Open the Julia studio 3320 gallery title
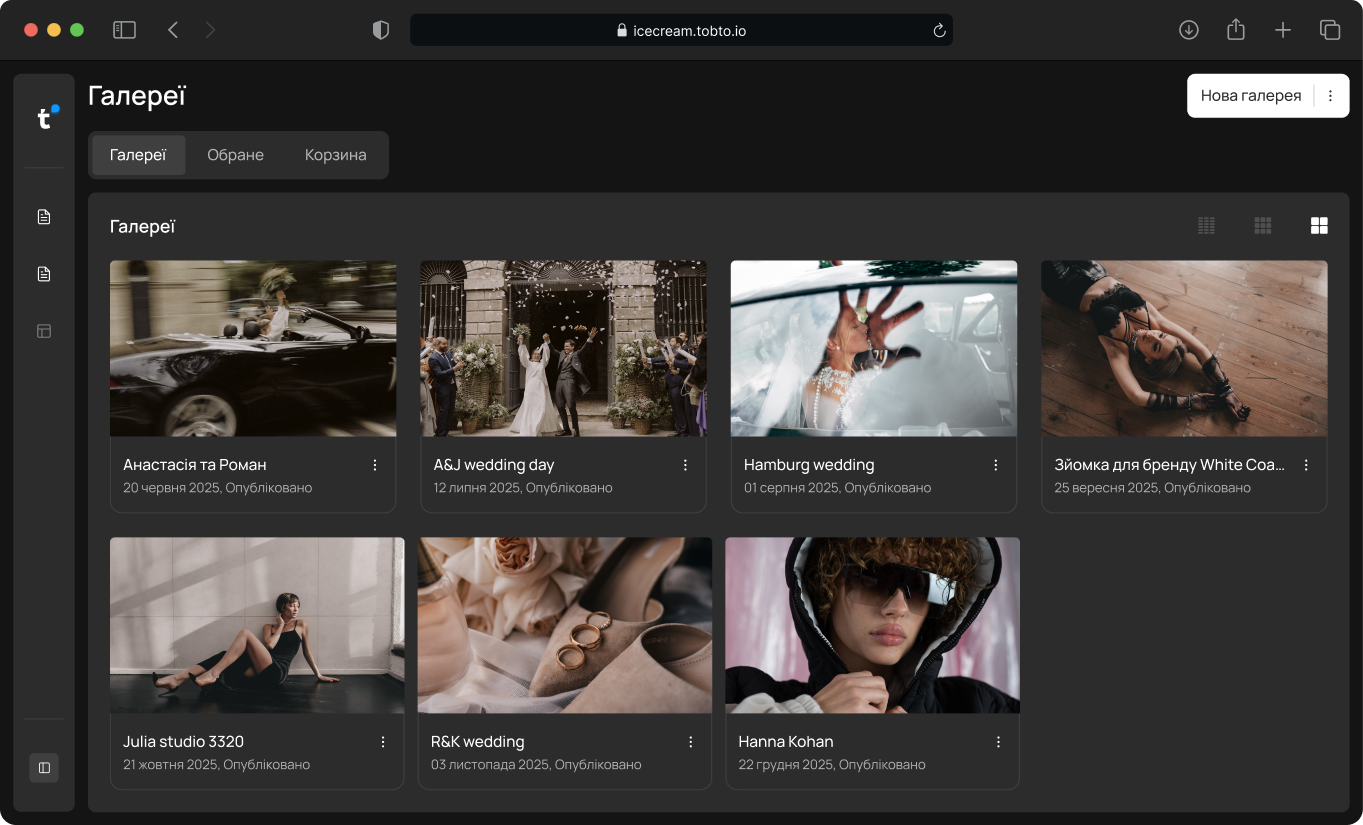 183,742
